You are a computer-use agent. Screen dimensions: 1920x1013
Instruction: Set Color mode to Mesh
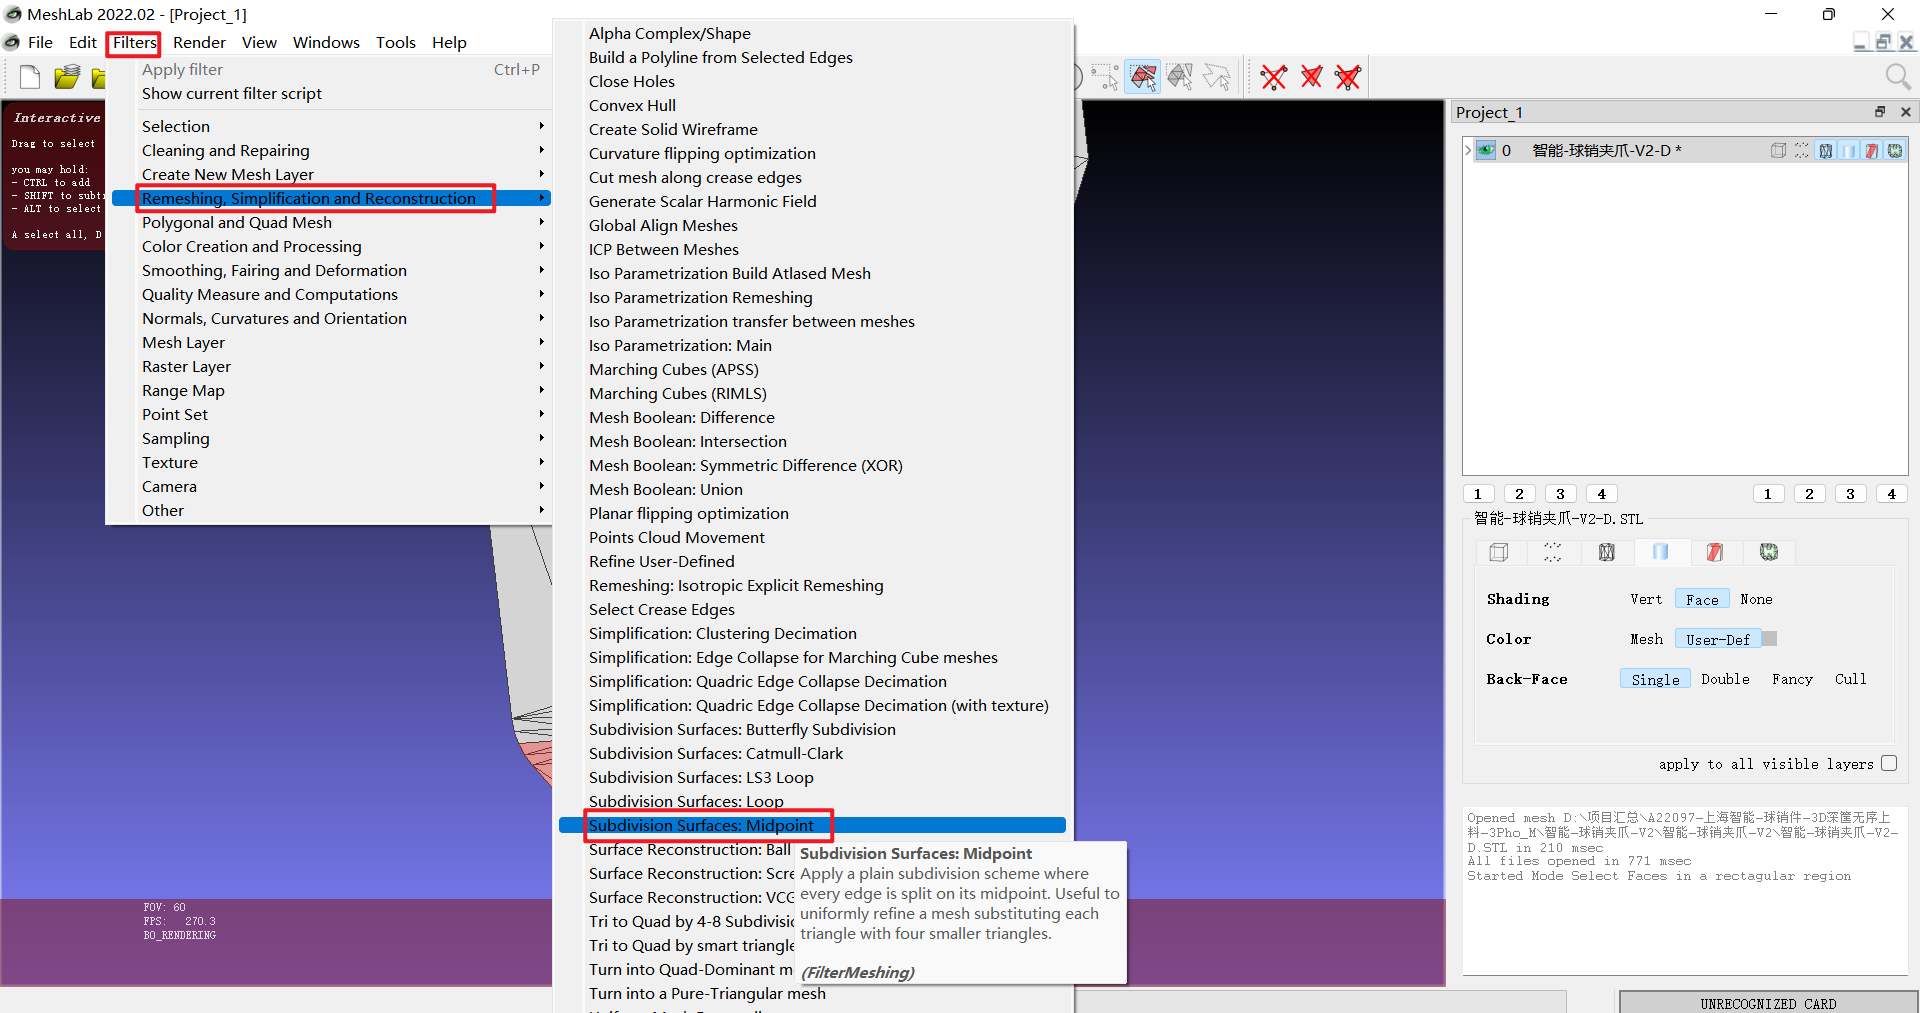coord(1646,639)
